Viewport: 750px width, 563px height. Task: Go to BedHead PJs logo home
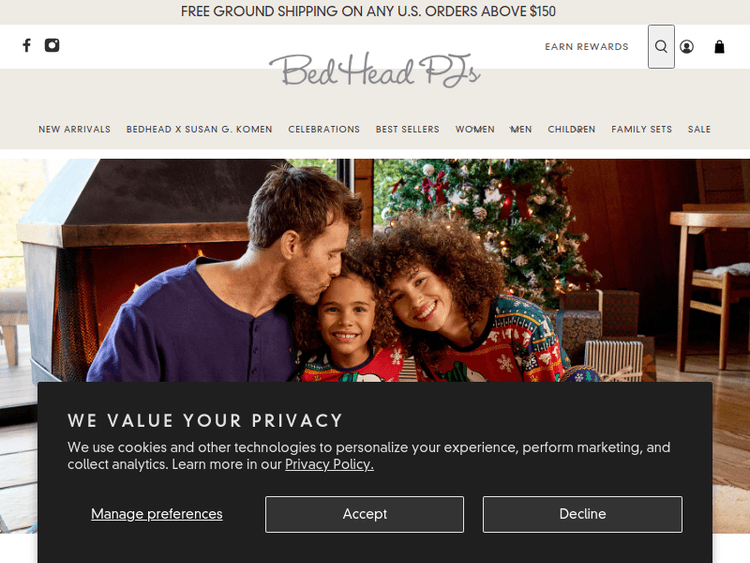coord(375,70)
